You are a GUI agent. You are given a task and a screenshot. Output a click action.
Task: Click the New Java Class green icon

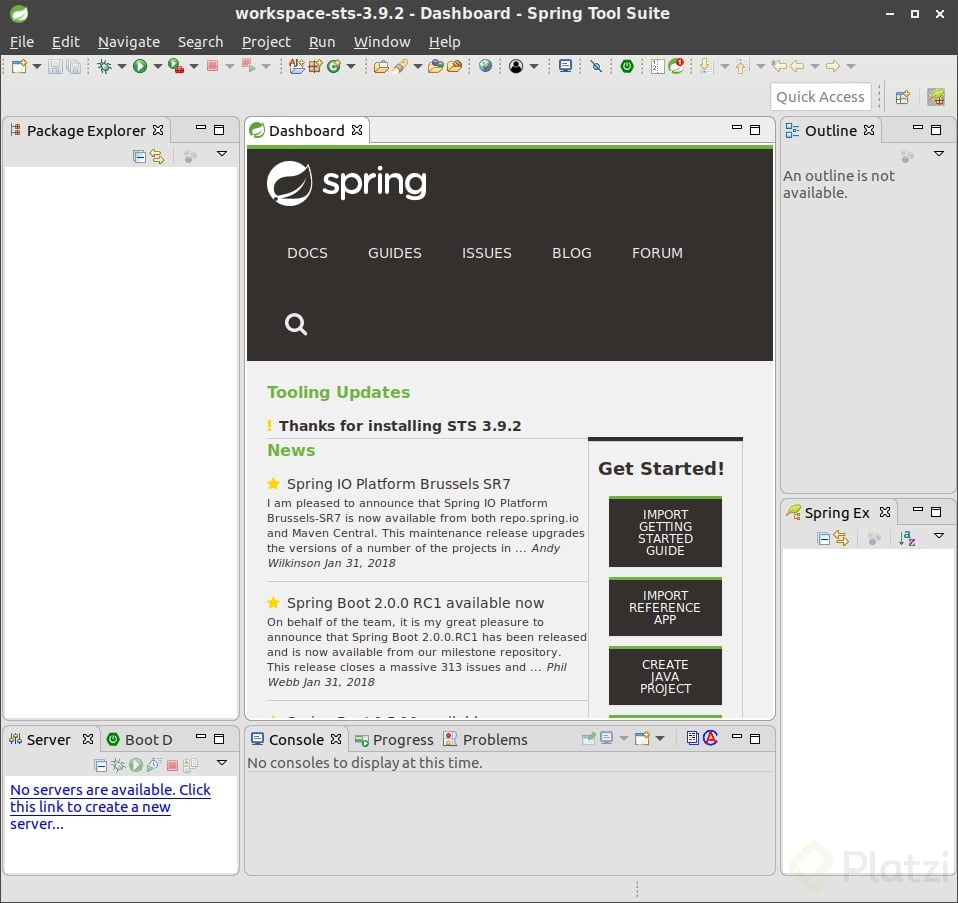tap(334, 66)
